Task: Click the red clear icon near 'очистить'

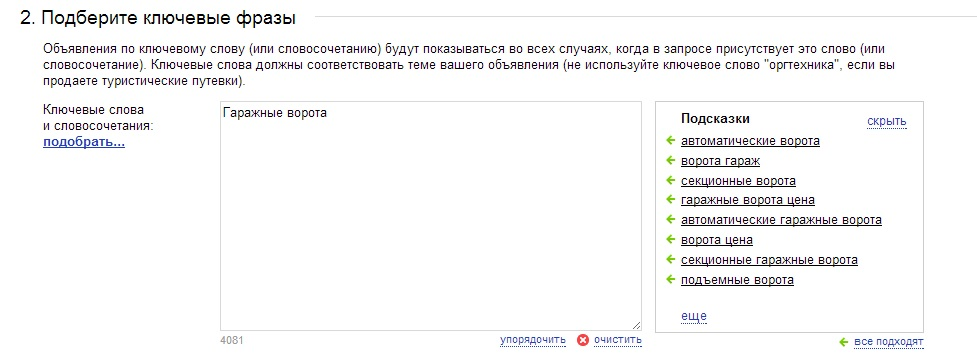Action: pos(583,340)
